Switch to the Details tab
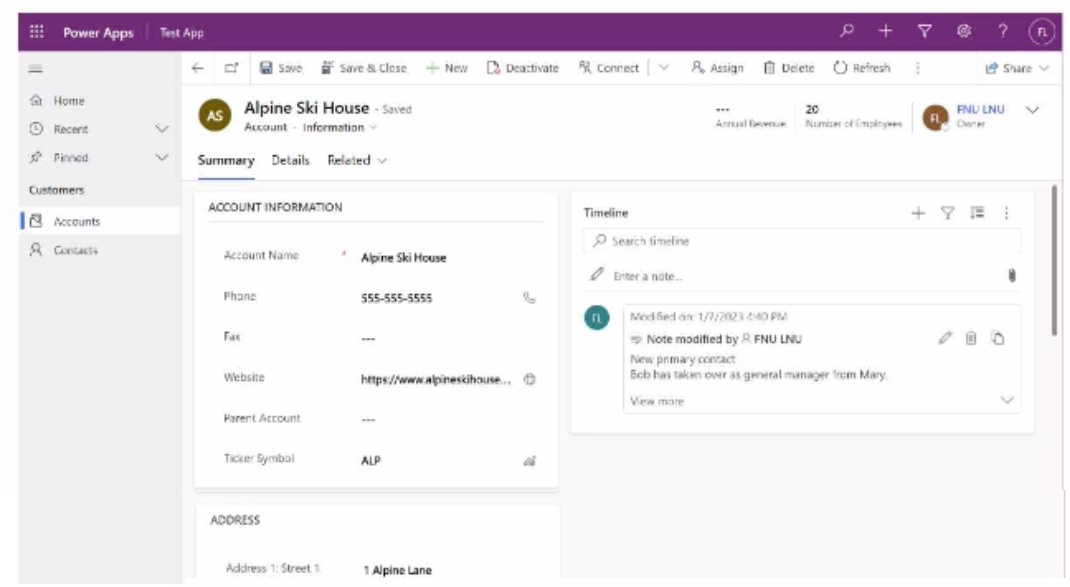The height and width of the screenshot is (587, 1070). click(x=290, y=160)
